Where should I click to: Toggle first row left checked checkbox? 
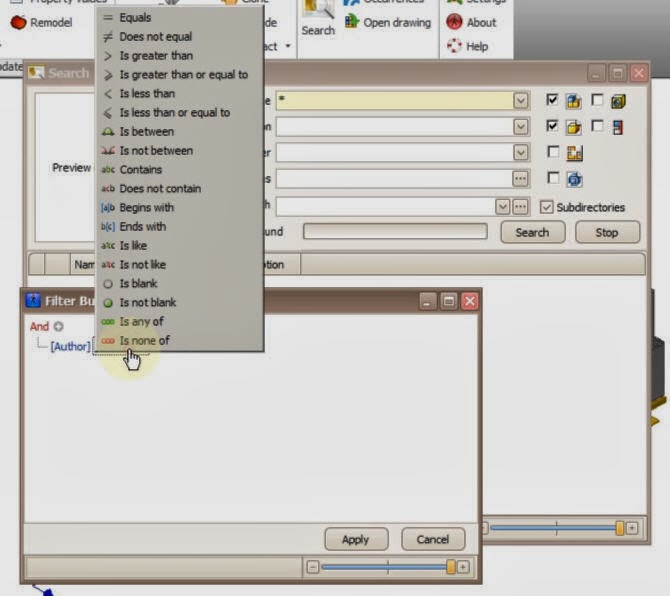coord(552,100)
